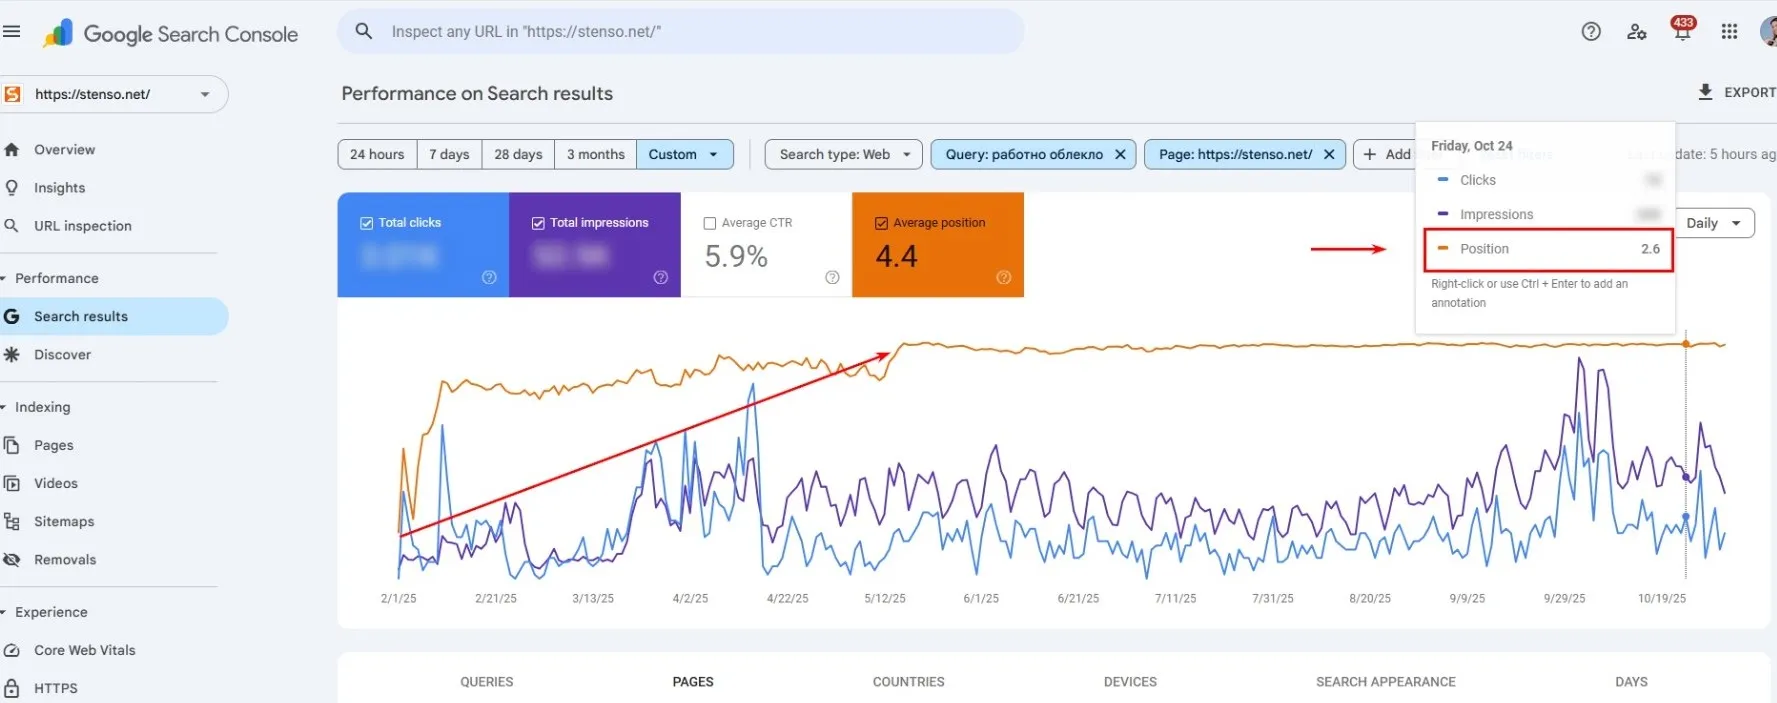1777x703 pixels.
Task: Click the Clicks blue legend swatch in tooltip
Action: [1443, 179]
